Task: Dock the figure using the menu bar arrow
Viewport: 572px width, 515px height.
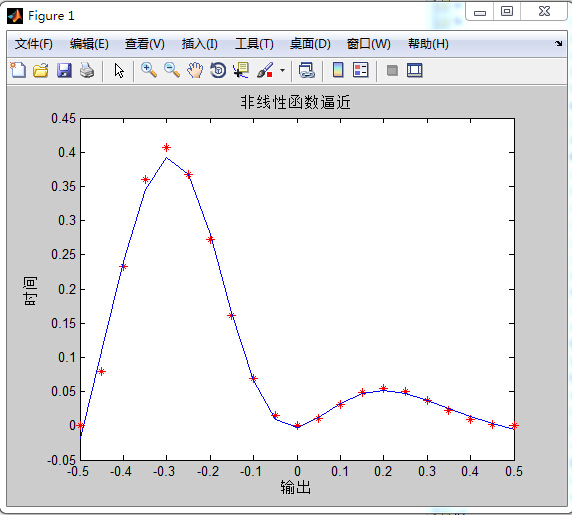Action: [558, 44]
